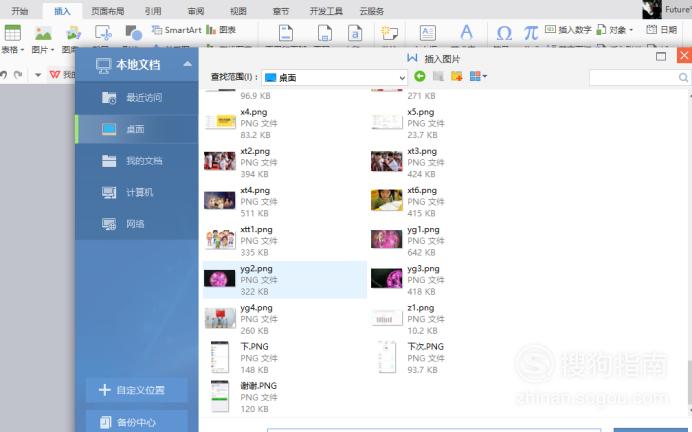Switch to the 审阅 tab
Screen dimensions: 692x432
click(x=196, y=11)
